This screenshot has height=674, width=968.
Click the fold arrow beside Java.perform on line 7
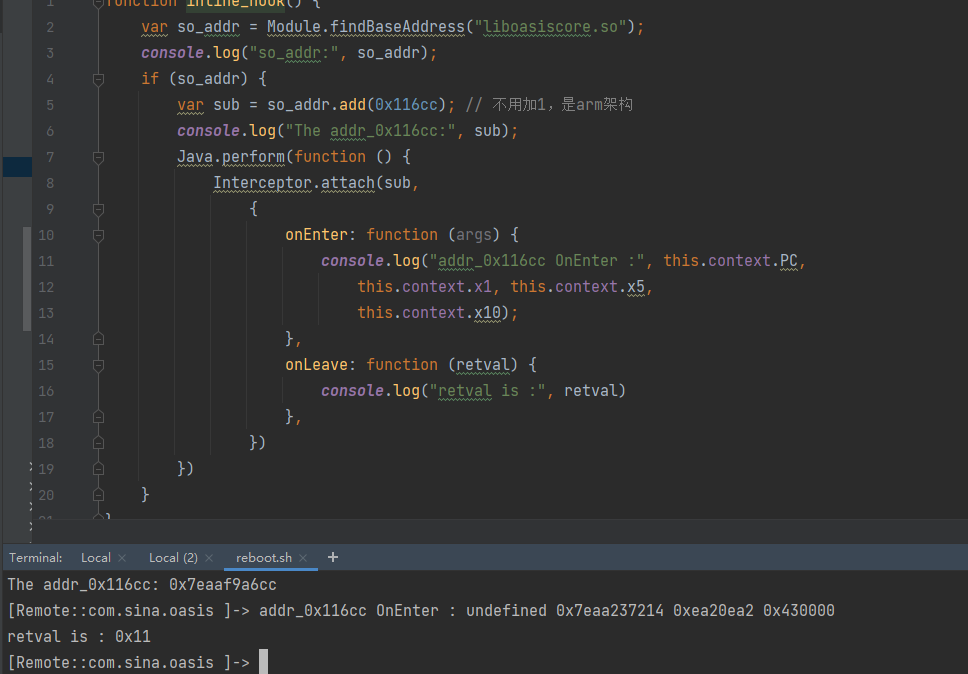click(x=98, y=157)
